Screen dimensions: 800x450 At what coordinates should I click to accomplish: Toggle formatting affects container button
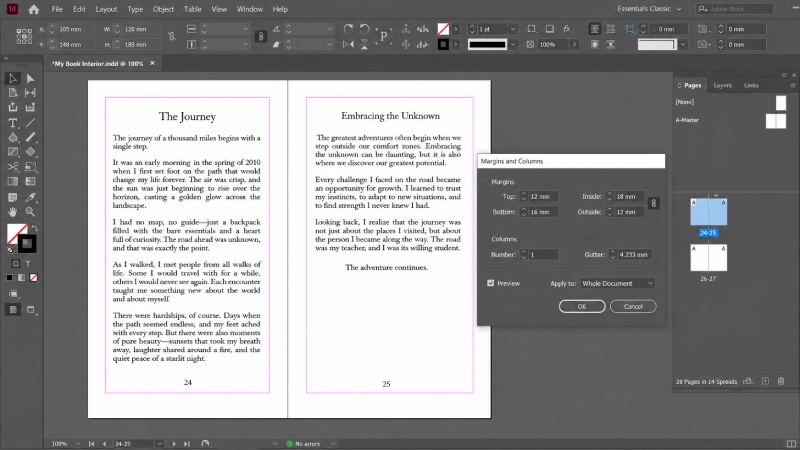coord(16,264)
